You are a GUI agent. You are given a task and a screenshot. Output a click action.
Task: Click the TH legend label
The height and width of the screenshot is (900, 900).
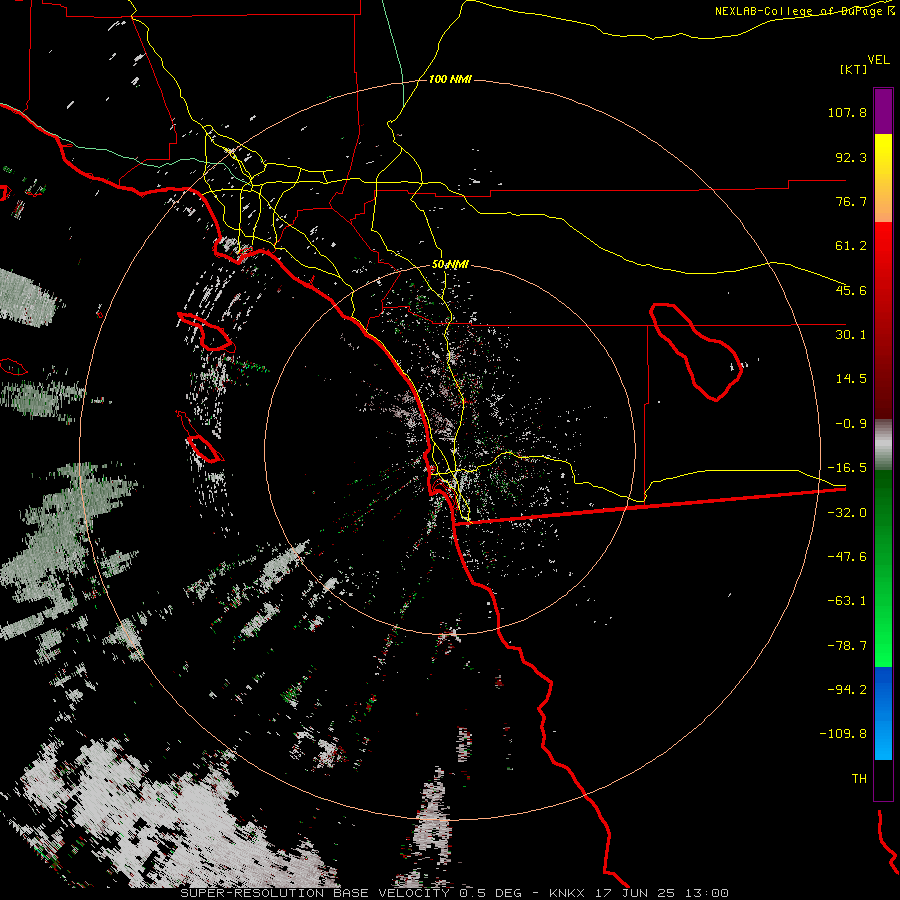859,779
